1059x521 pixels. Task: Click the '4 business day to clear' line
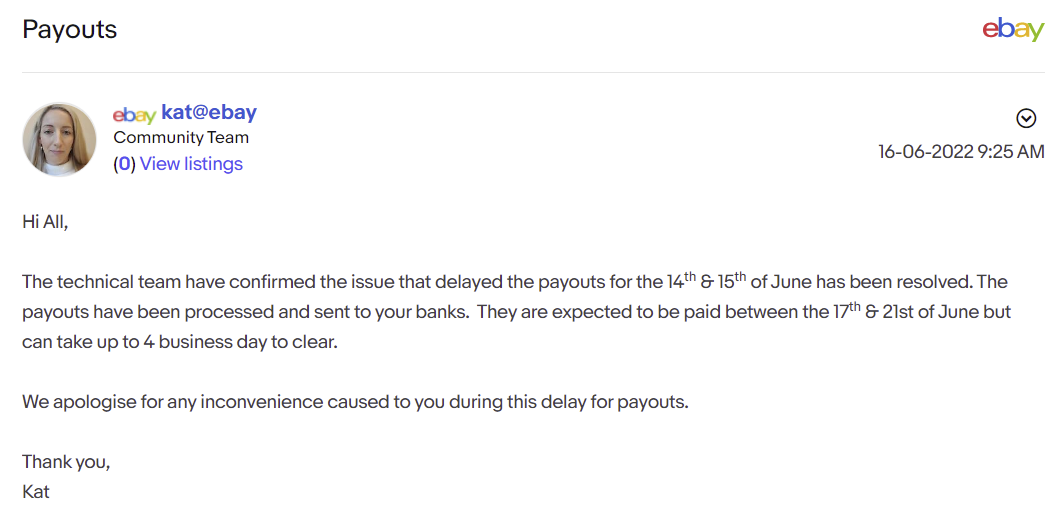pos(180,342)
